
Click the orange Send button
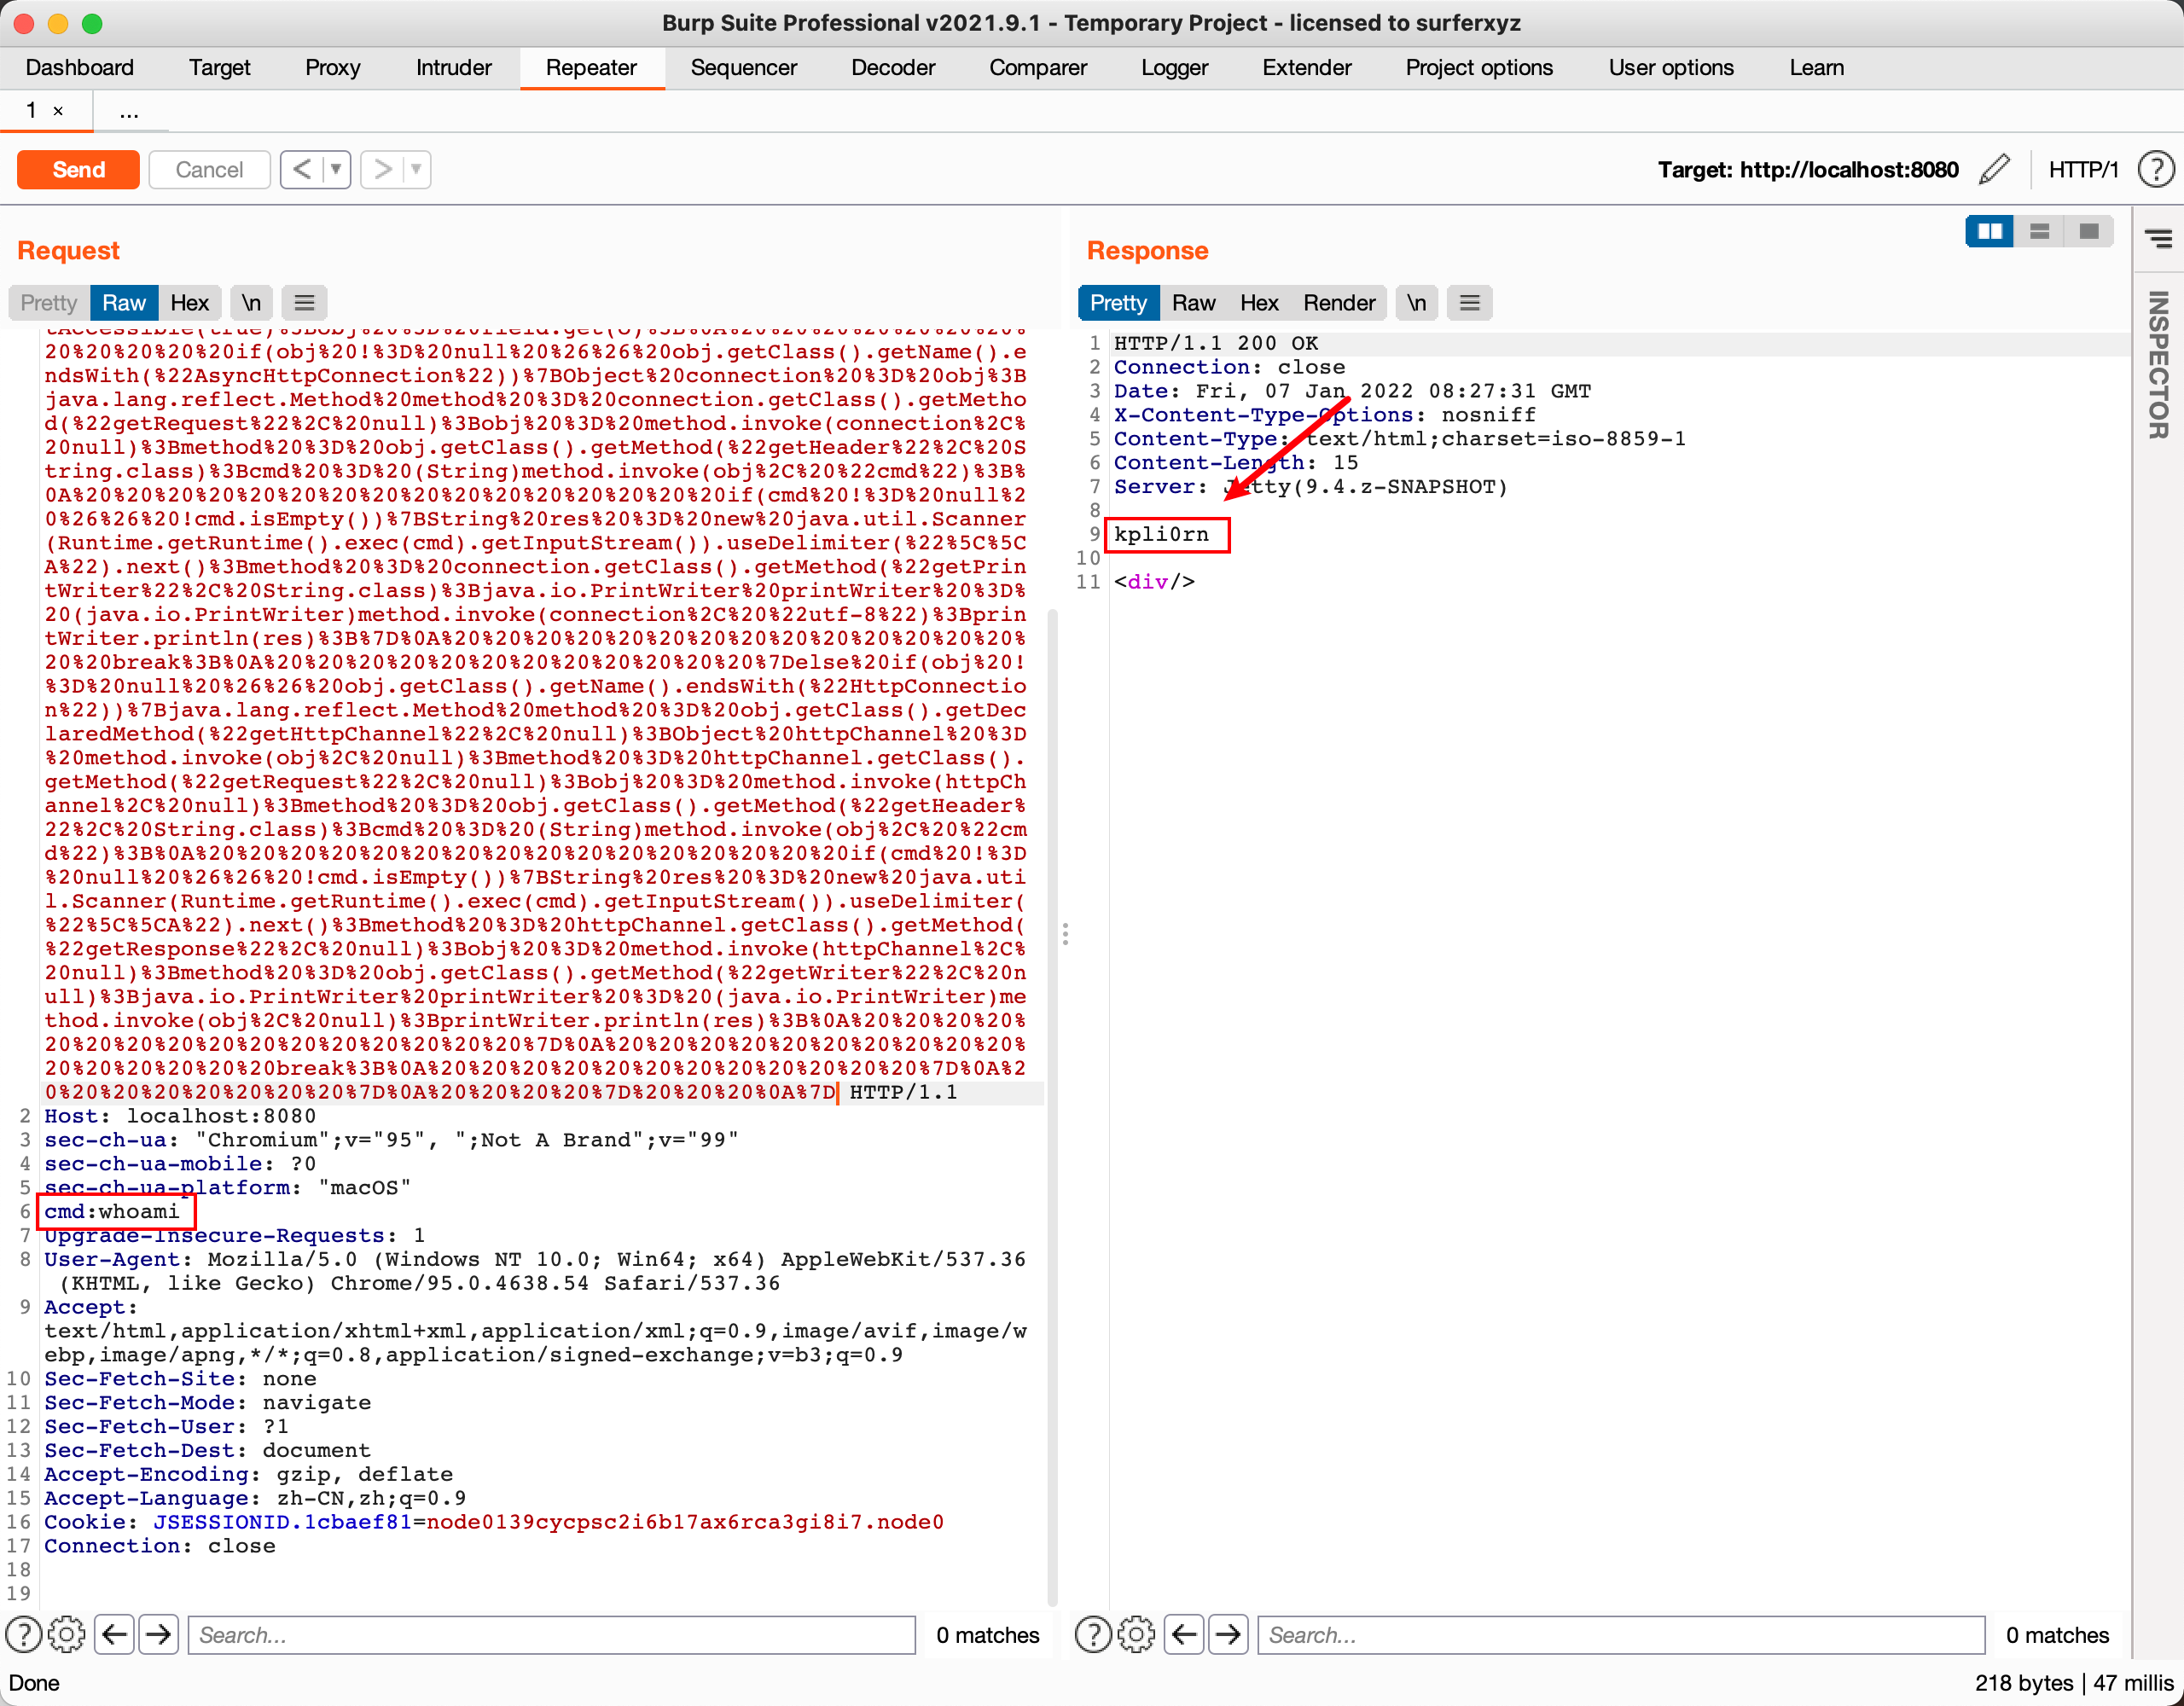pos(78,169)
